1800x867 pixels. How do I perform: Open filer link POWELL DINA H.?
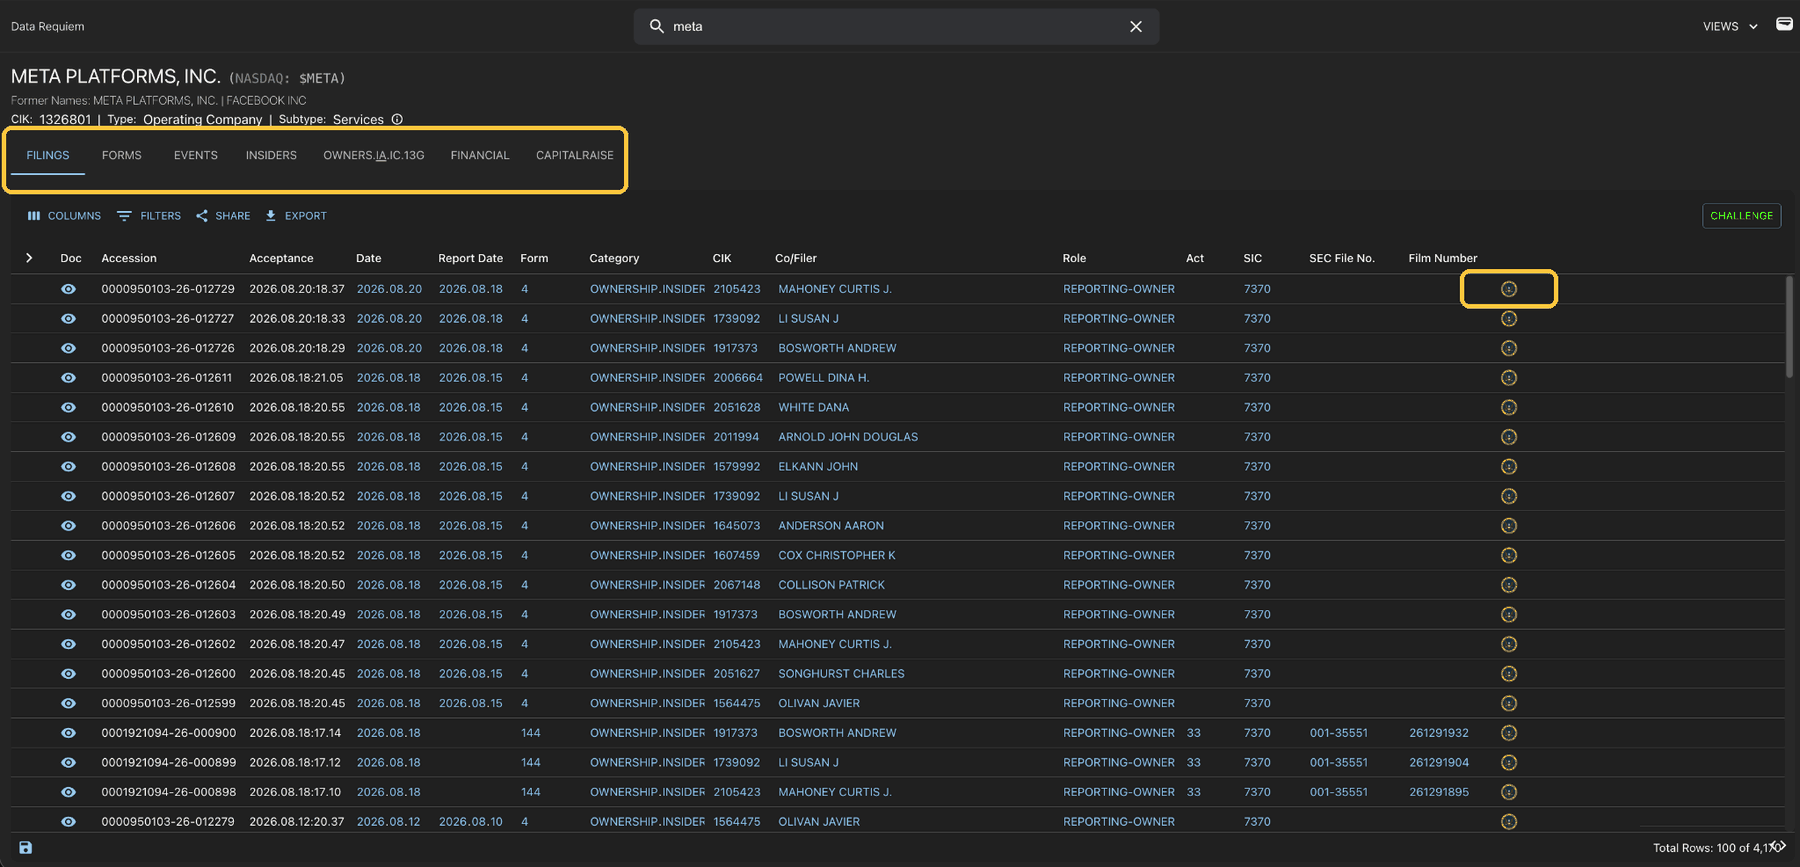824,378
